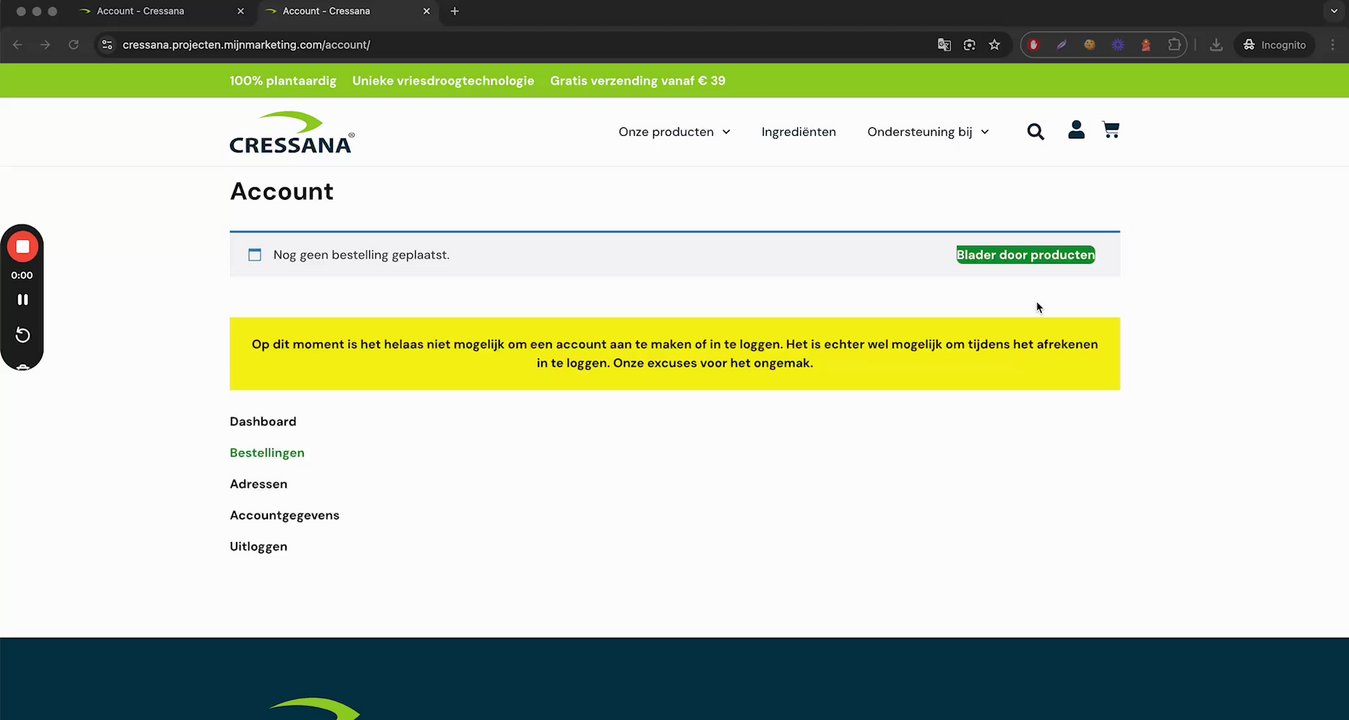Open the Adressen account link
The width and height of the screenshot is (1349, 720).
click(x=258, y=484)
